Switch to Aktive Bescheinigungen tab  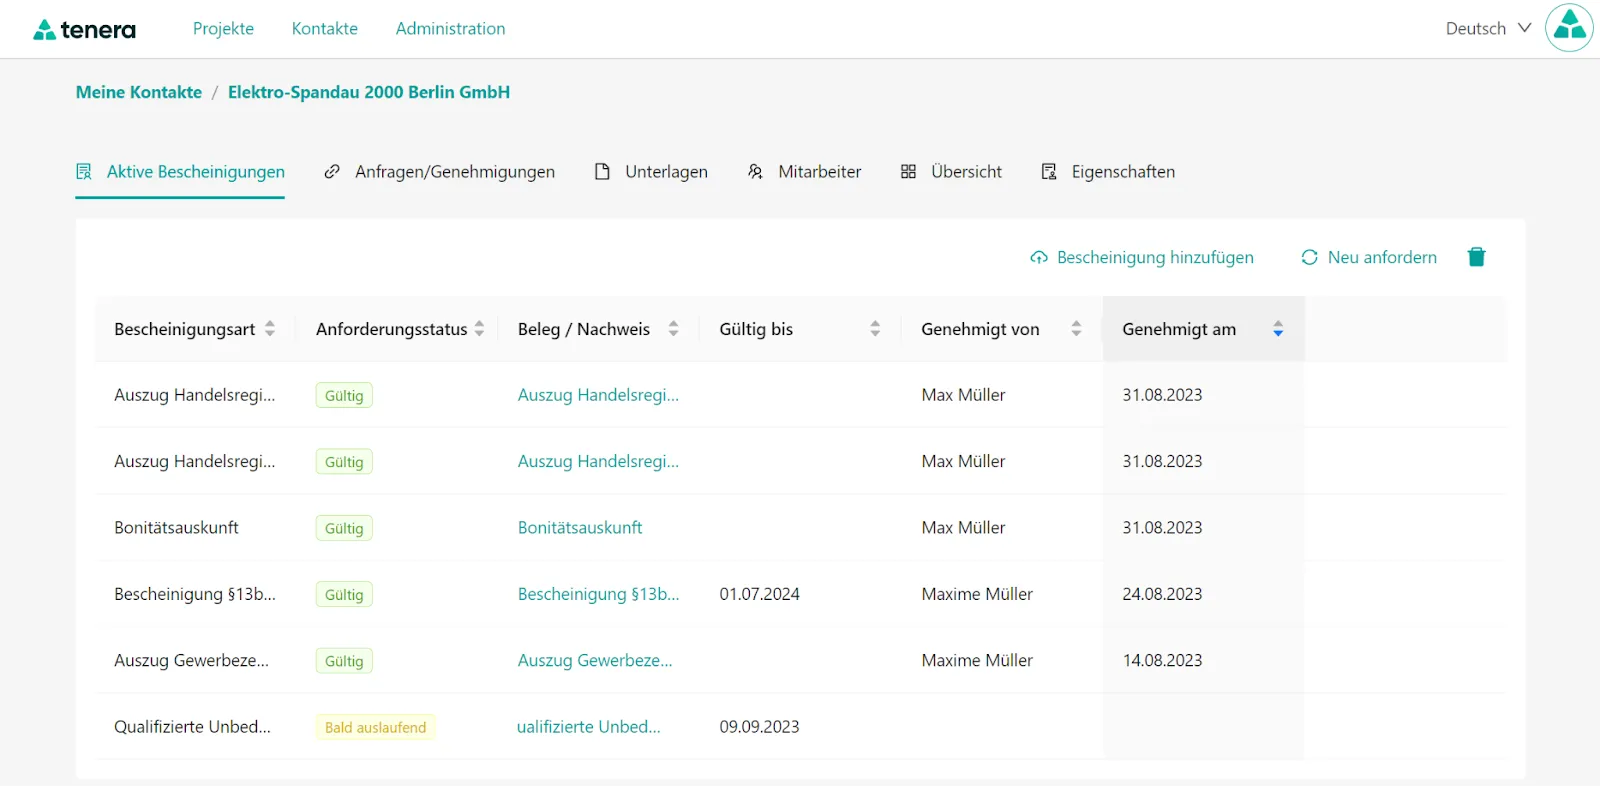[x=180, y=172]
